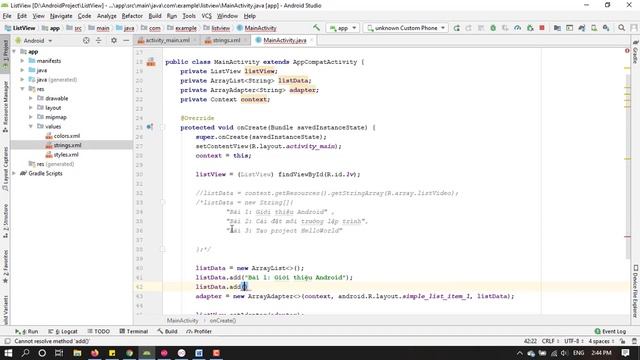Collapse the res folder node

point(22,89)
